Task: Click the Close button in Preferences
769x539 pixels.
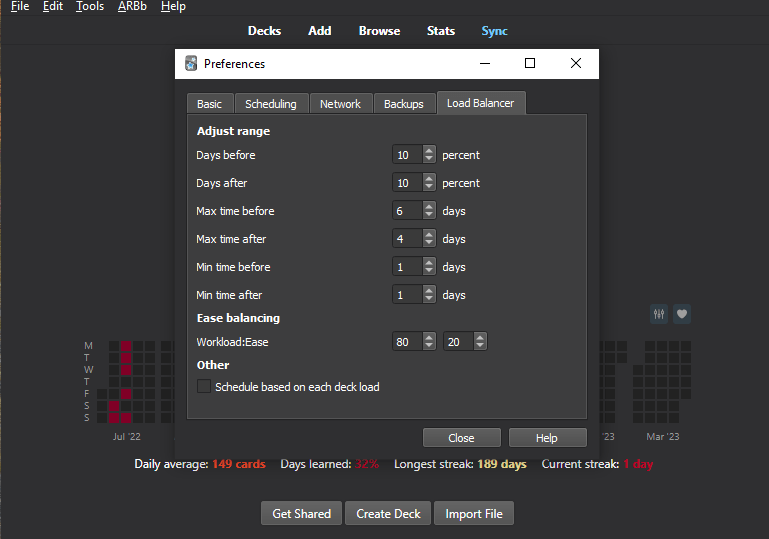Action: click(x=461, y=438)
